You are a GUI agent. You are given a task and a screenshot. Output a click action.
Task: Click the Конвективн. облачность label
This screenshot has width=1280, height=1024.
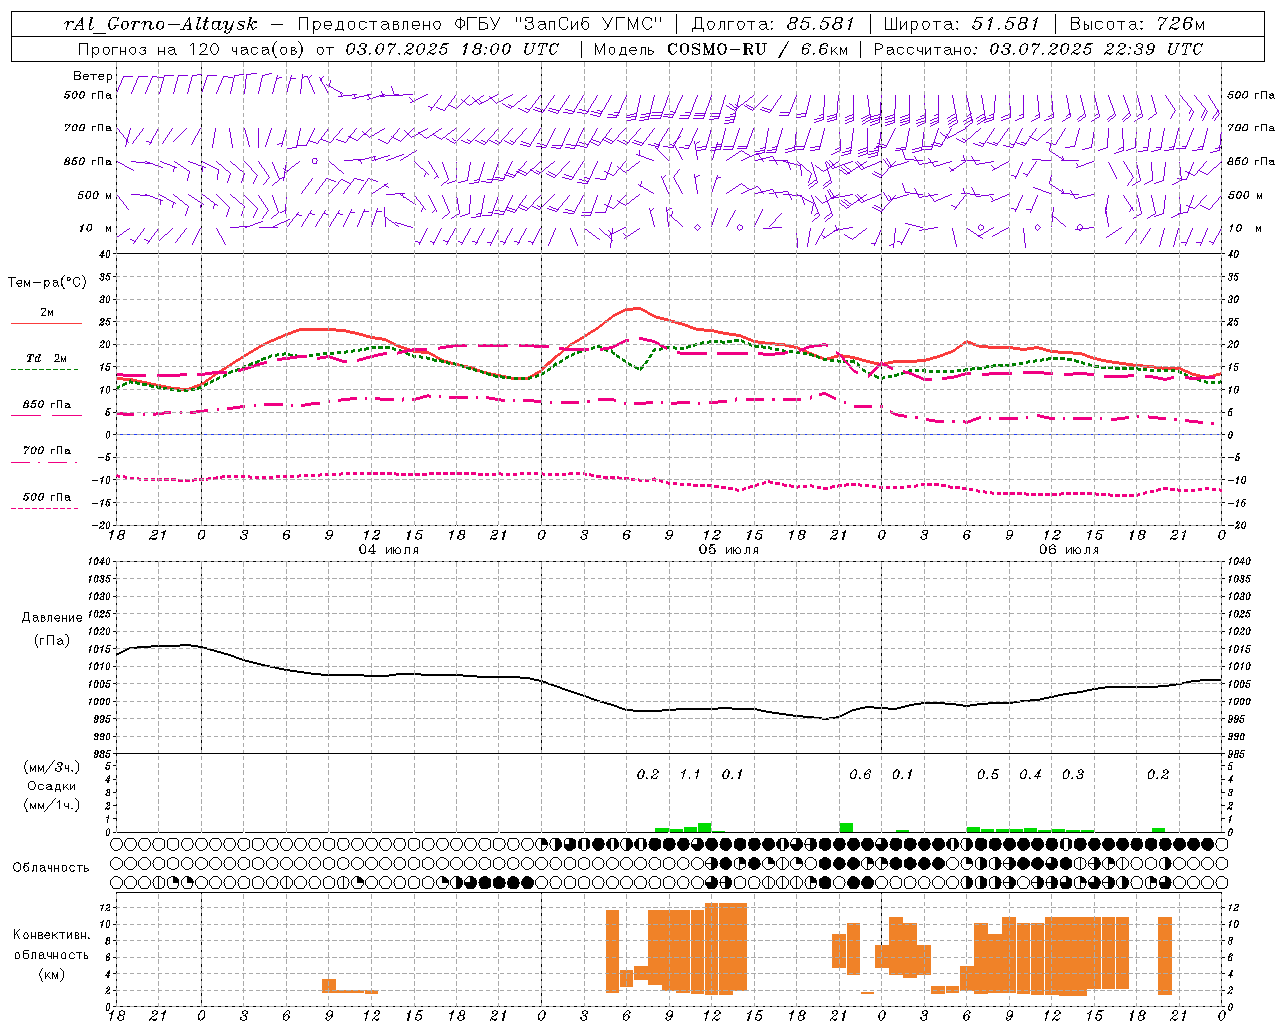coord(51,945)
